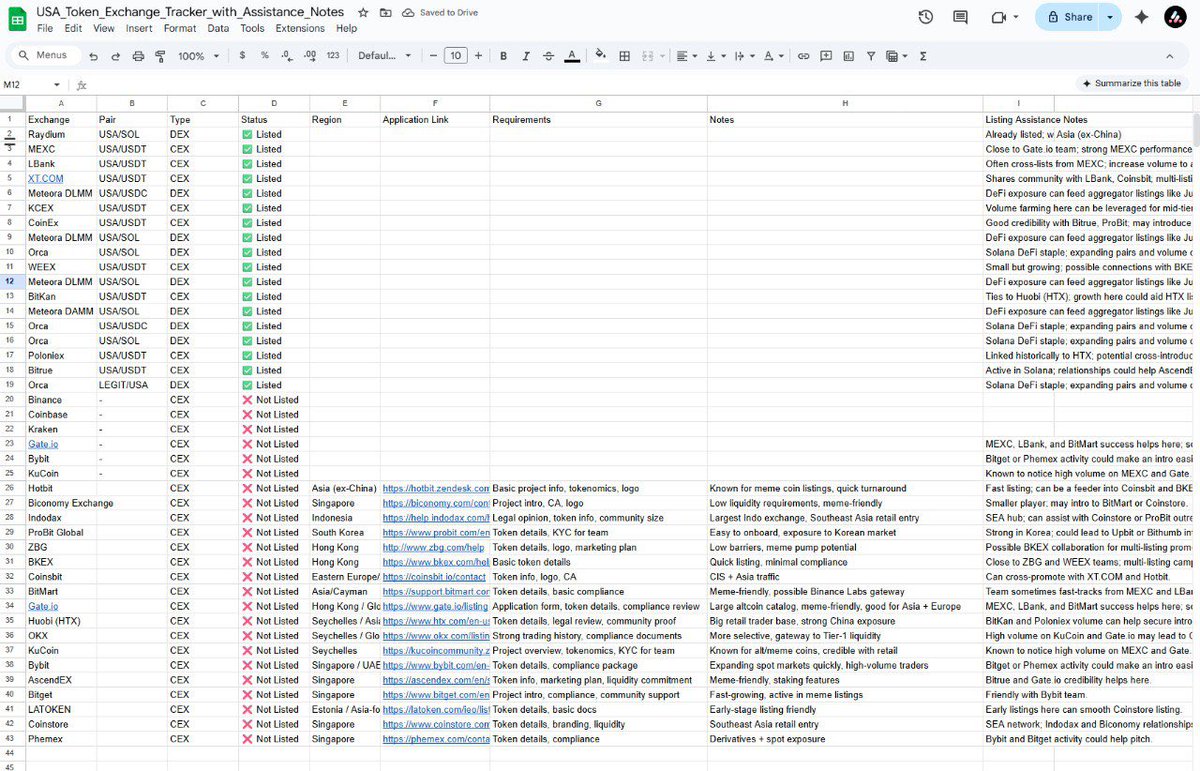This screenshot has height=771, width=1200.
Task: Open the name box dropdown arrow next to M12
Action: point(56,85)
